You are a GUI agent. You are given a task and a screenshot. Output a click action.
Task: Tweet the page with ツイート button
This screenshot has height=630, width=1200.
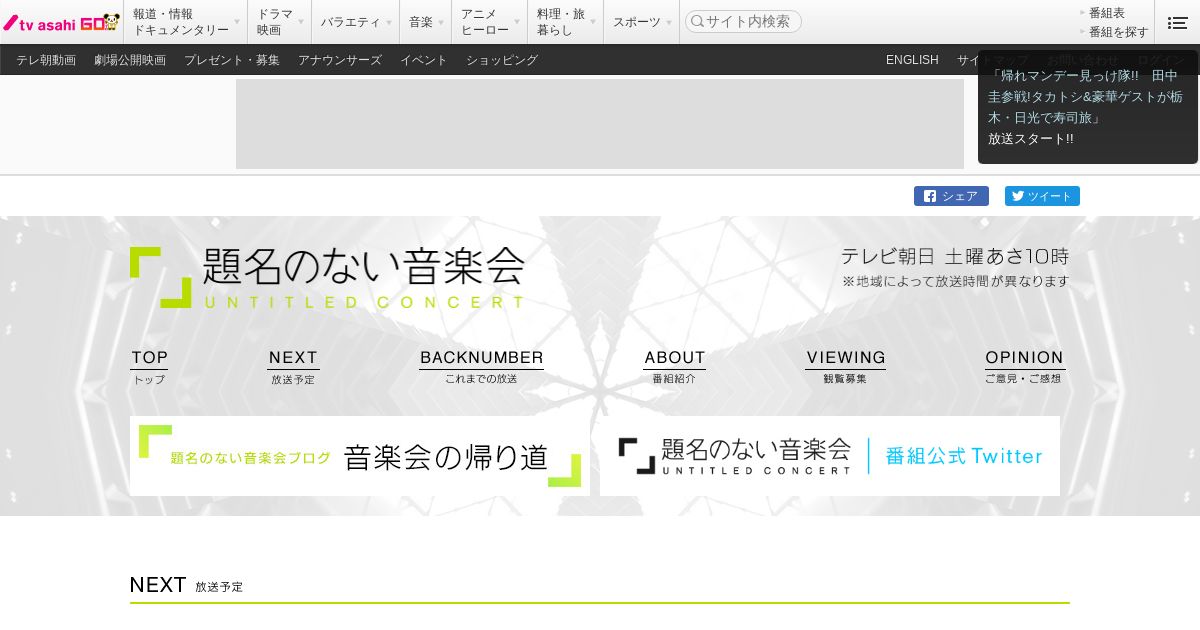[1042, 196]
